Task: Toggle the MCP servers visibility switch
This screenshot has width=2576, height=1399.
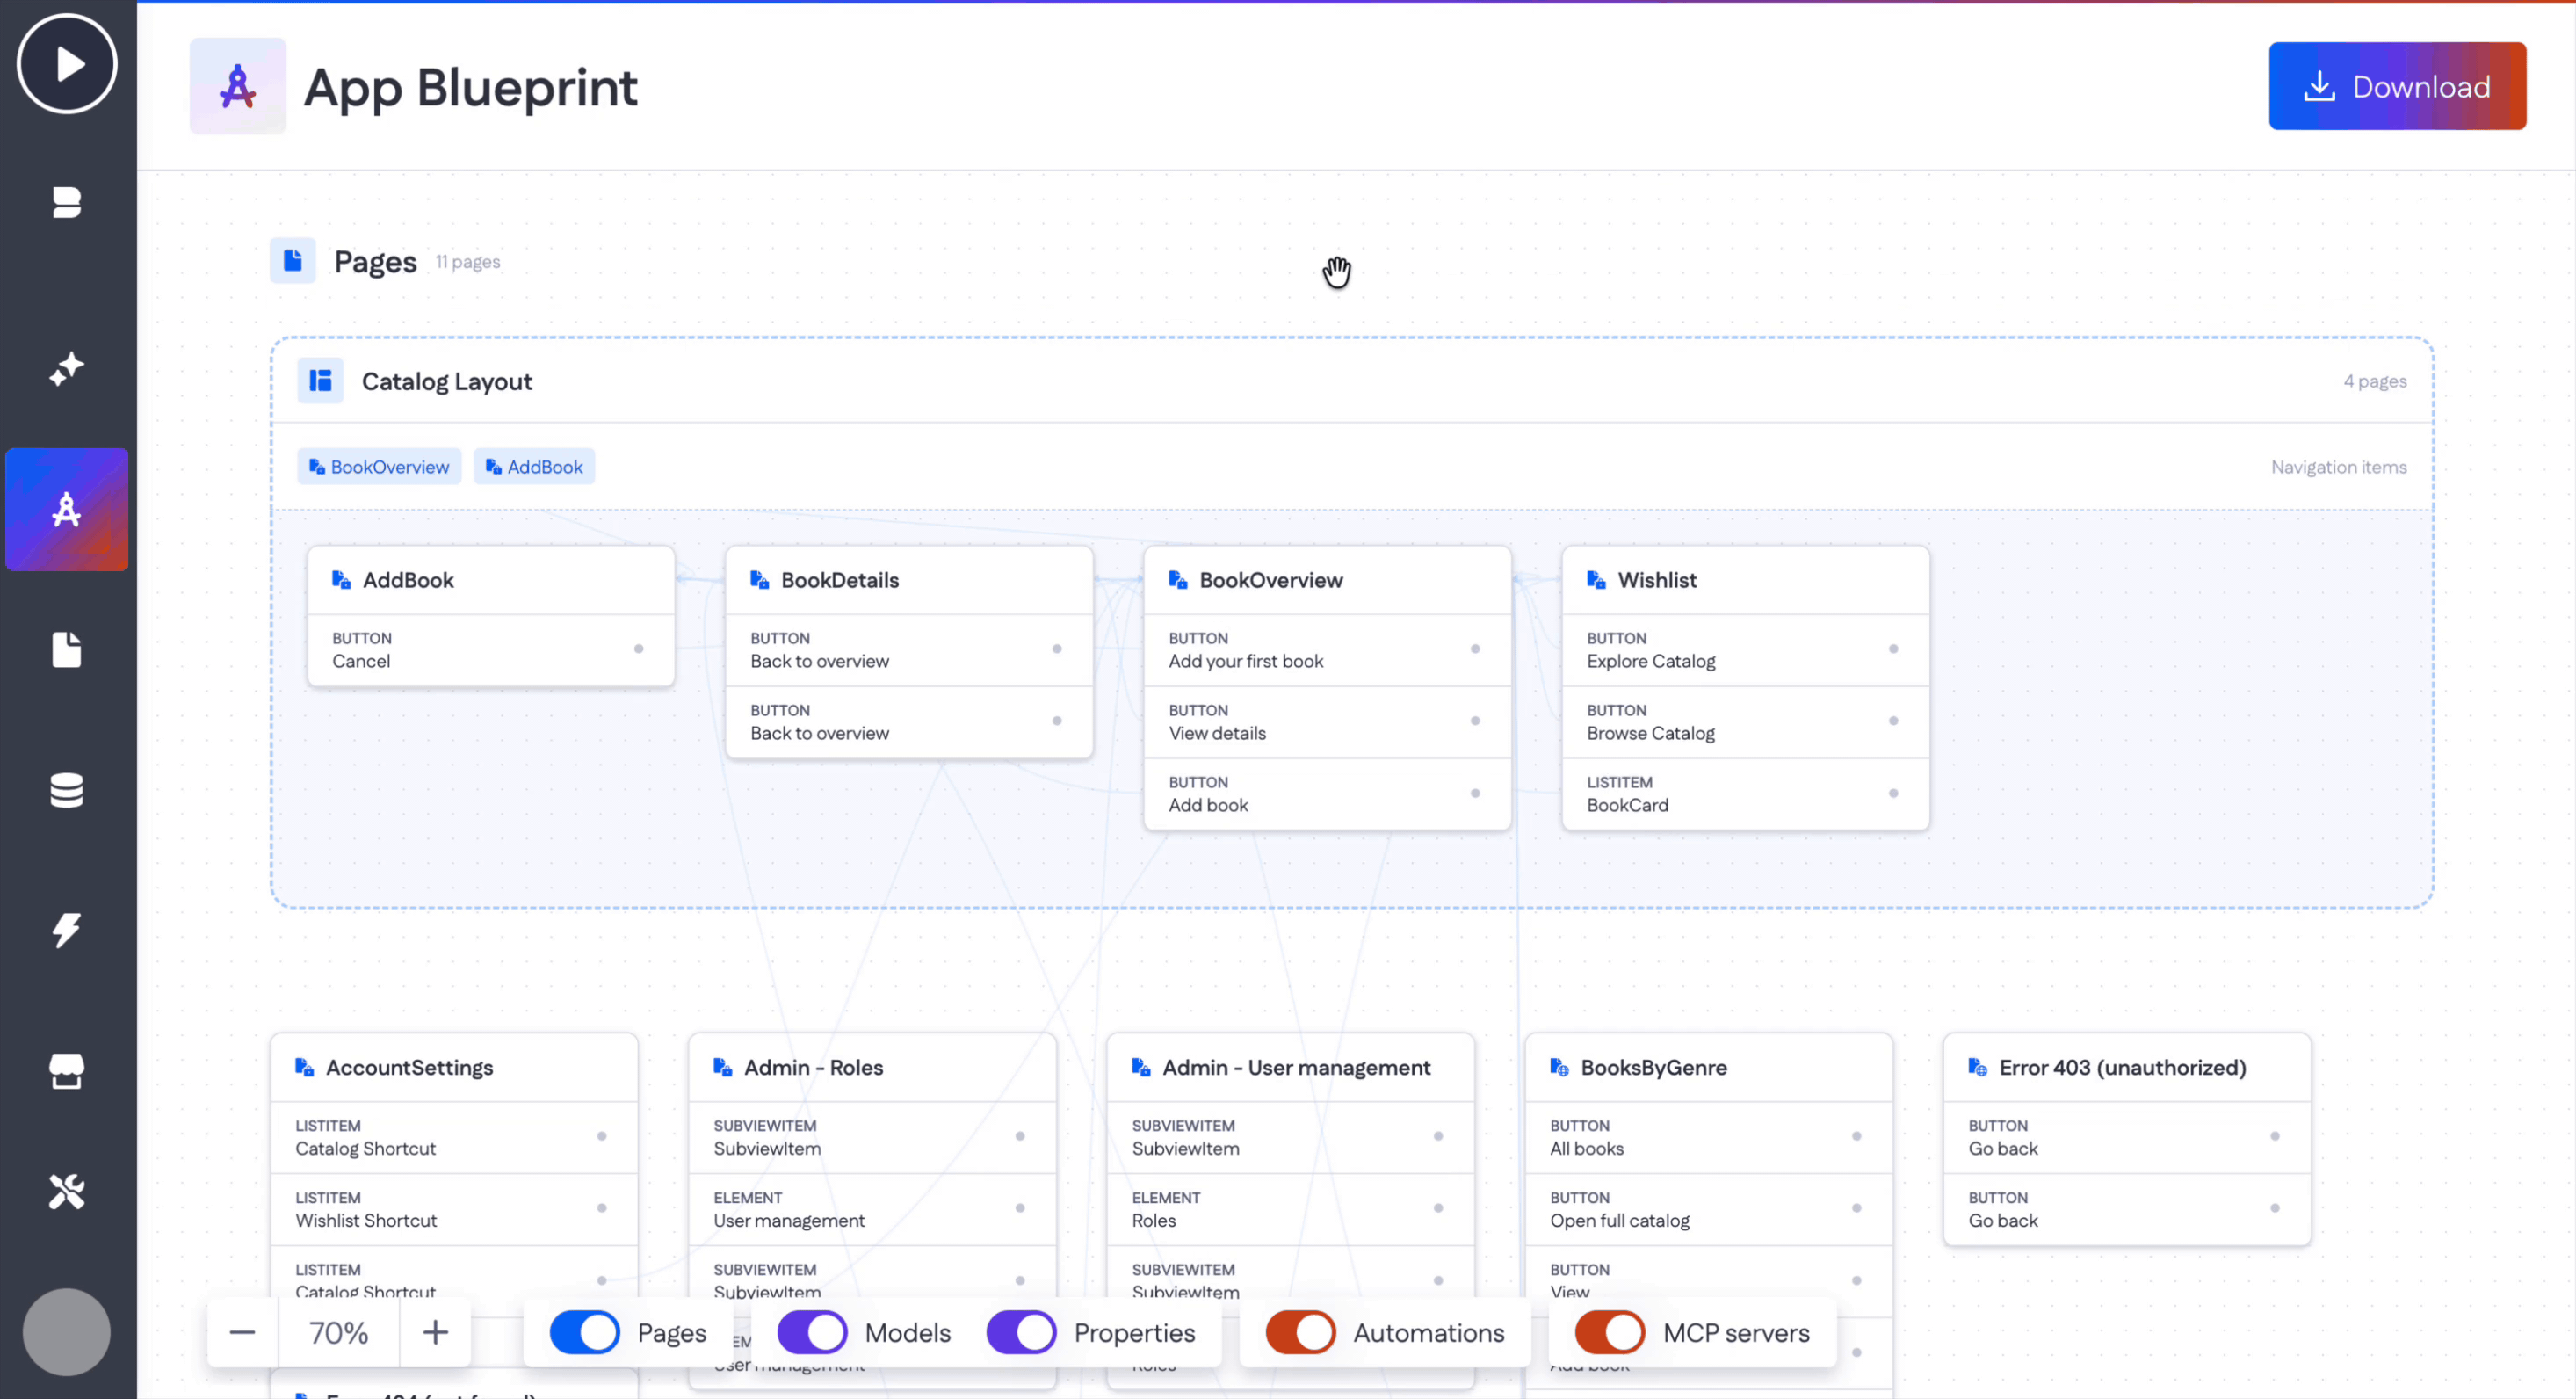Action: coord(1610,1332)
